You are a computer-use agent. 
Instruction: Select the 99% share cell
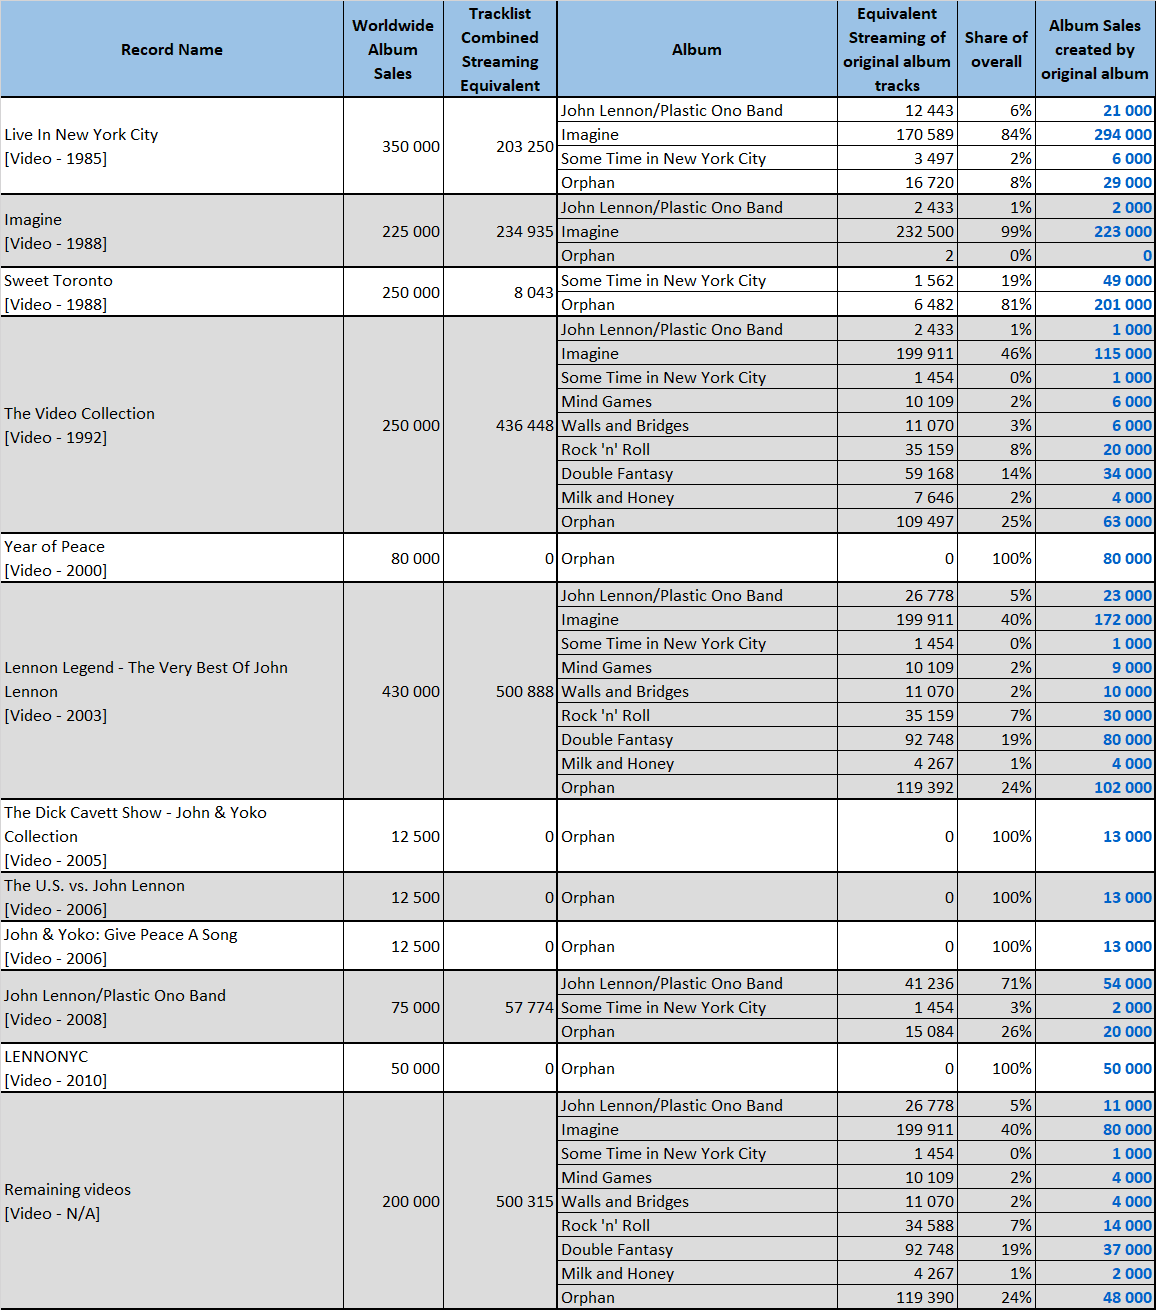(996, 231)
